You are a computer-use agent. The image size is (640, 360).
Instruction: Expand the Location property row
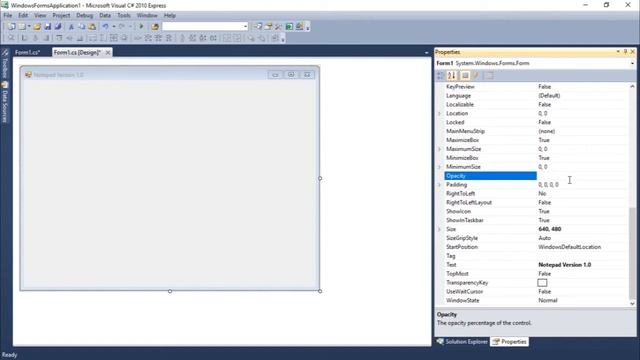click(x=440, y=113)
